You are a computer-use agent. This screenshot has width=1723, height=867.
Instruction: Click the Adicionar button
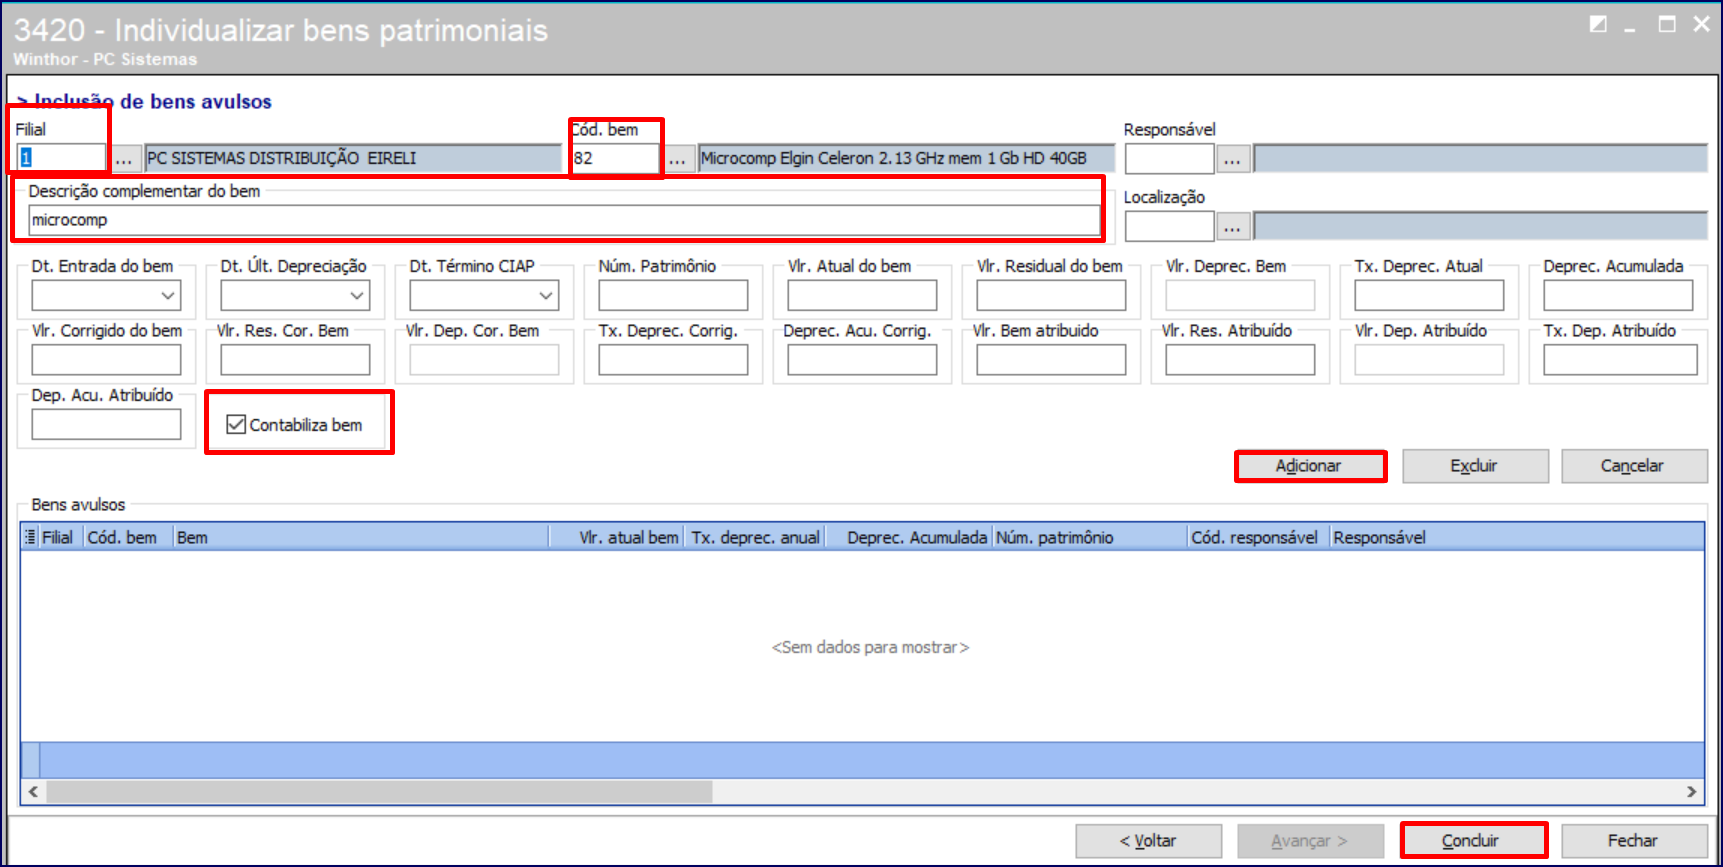click(1310, 466)
